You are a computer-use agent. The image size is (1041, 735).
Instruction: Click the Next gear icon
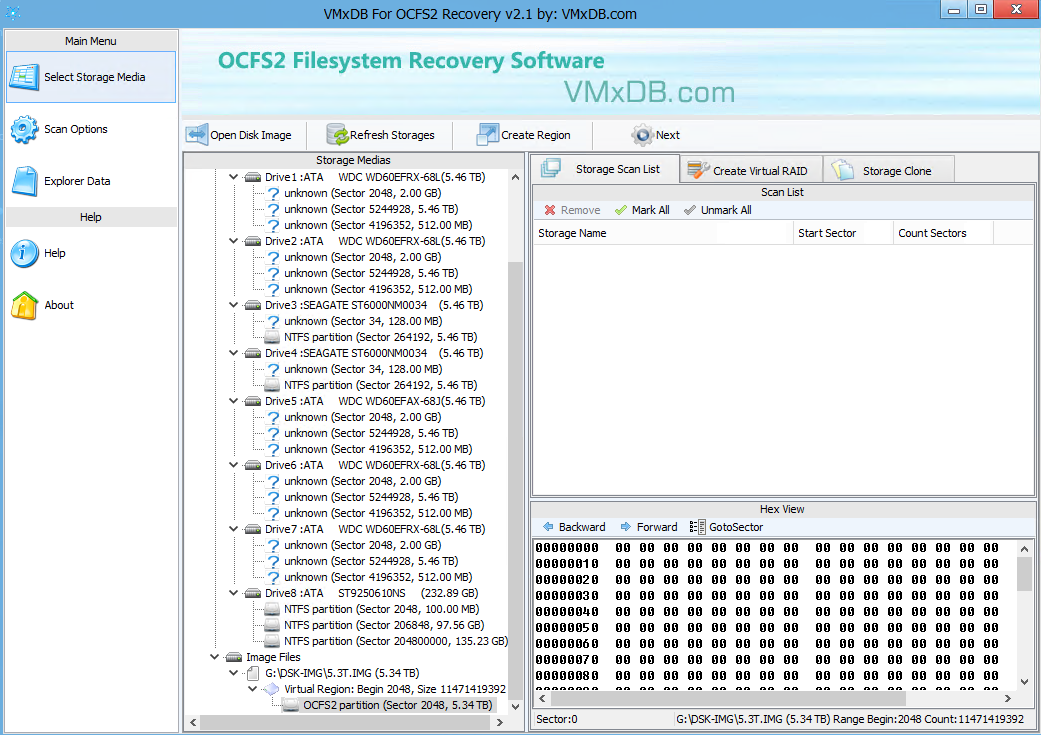click(x=642, y=135)
